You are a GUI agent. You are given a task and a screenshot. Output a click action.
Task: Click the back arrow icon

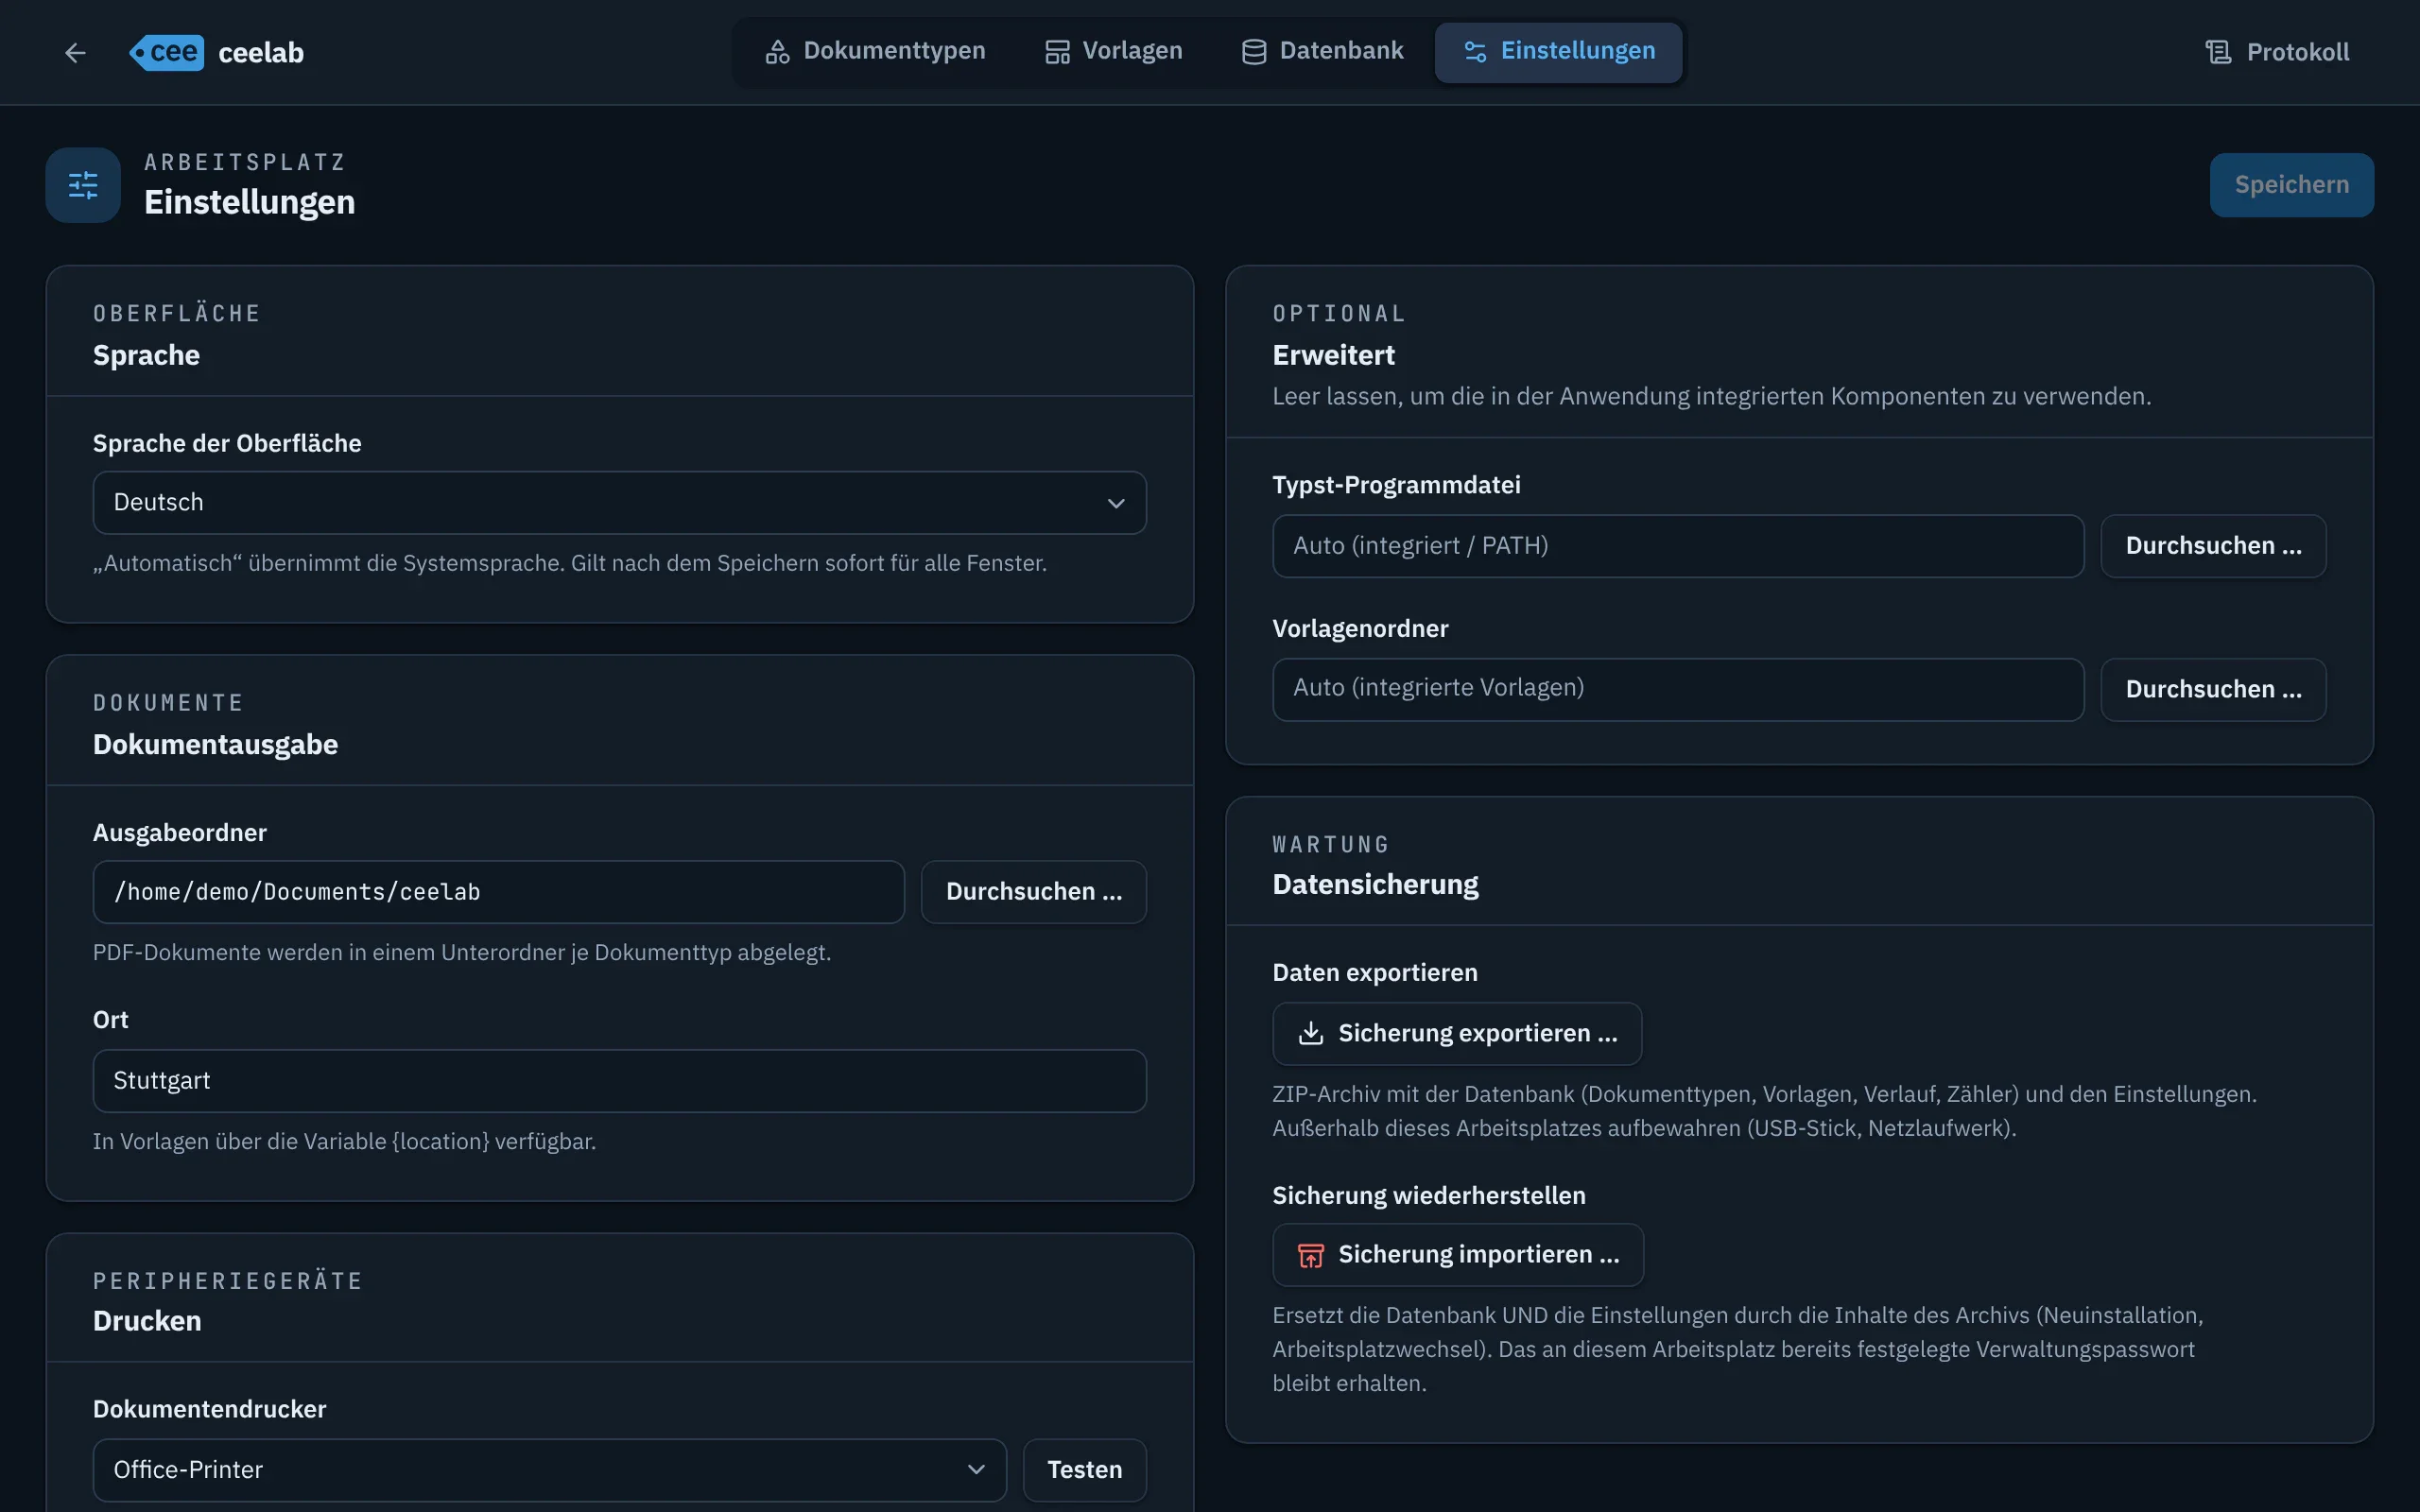[75, 52]
